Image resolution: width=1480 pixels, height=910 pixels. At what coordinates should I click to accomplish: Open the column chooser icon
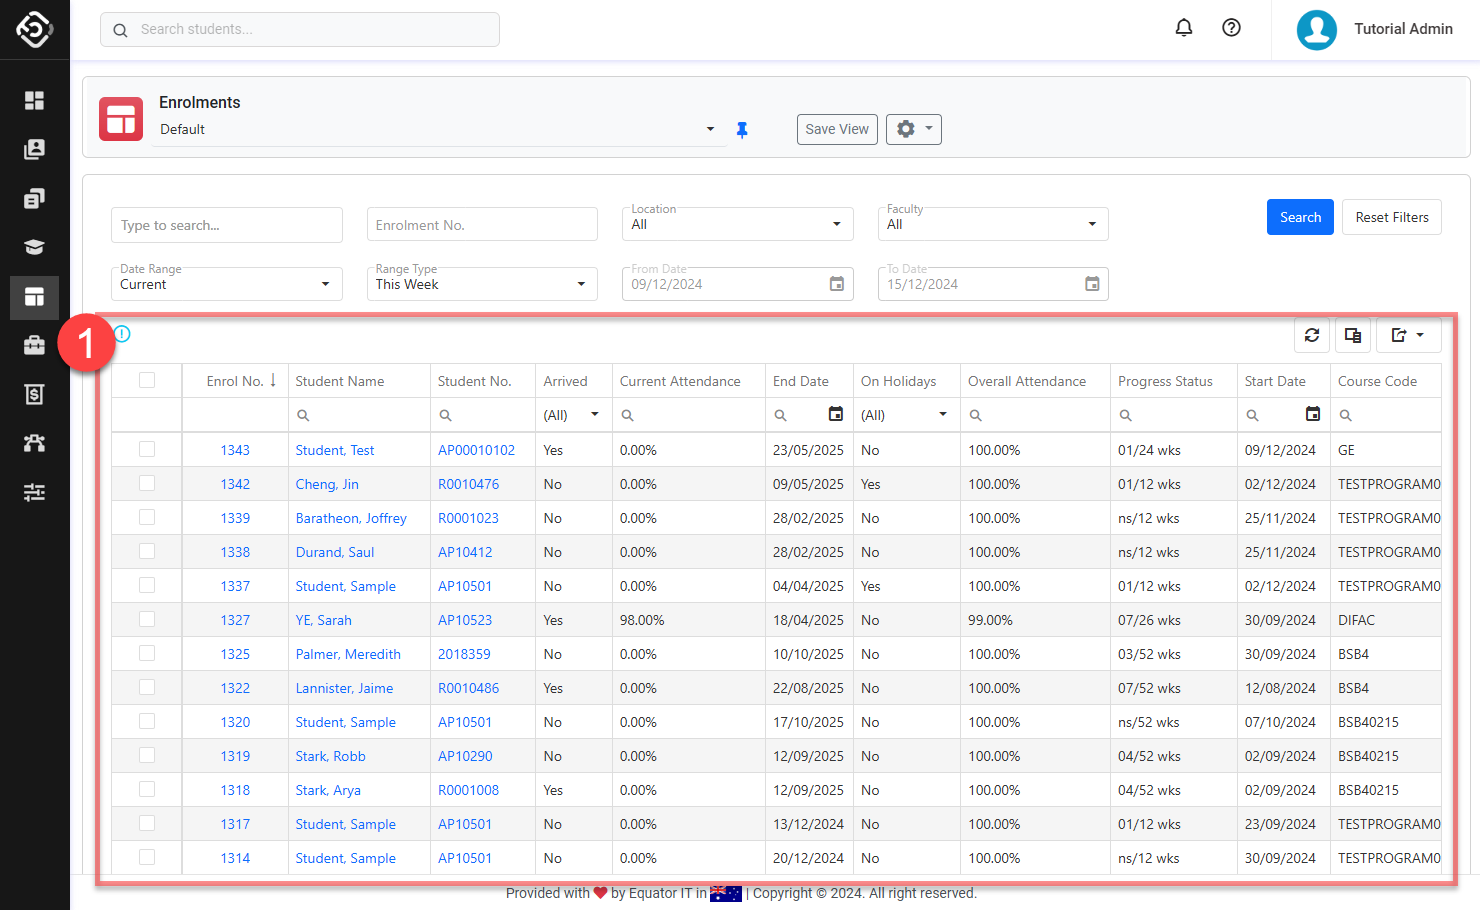pos(1353,336)
